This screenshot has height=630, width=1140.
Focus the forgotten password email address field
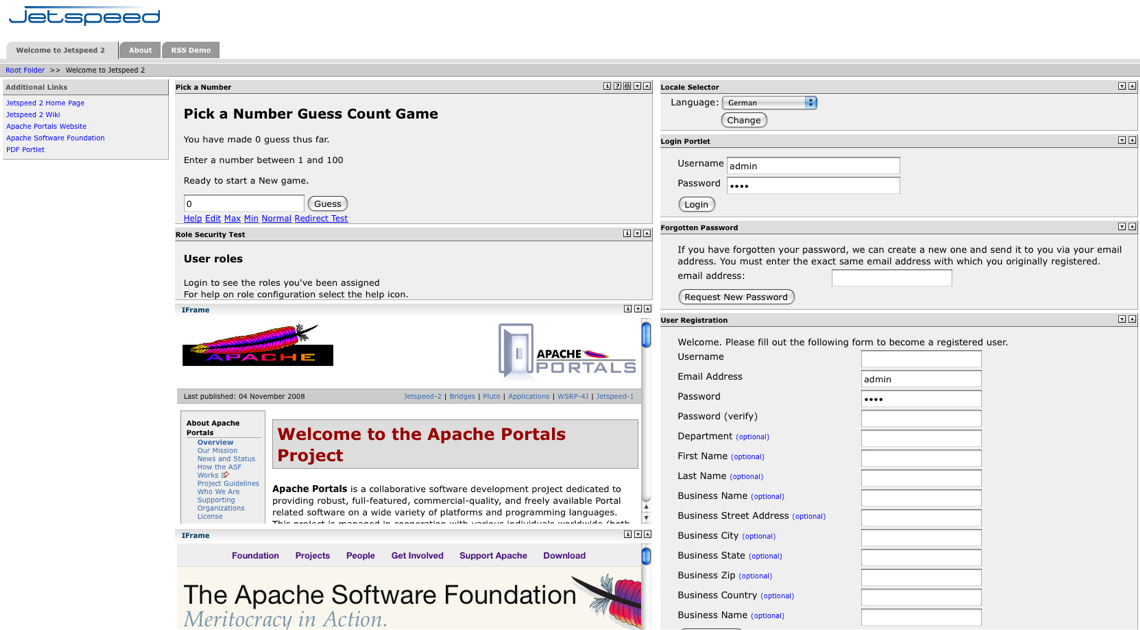(x=891, y=278)
